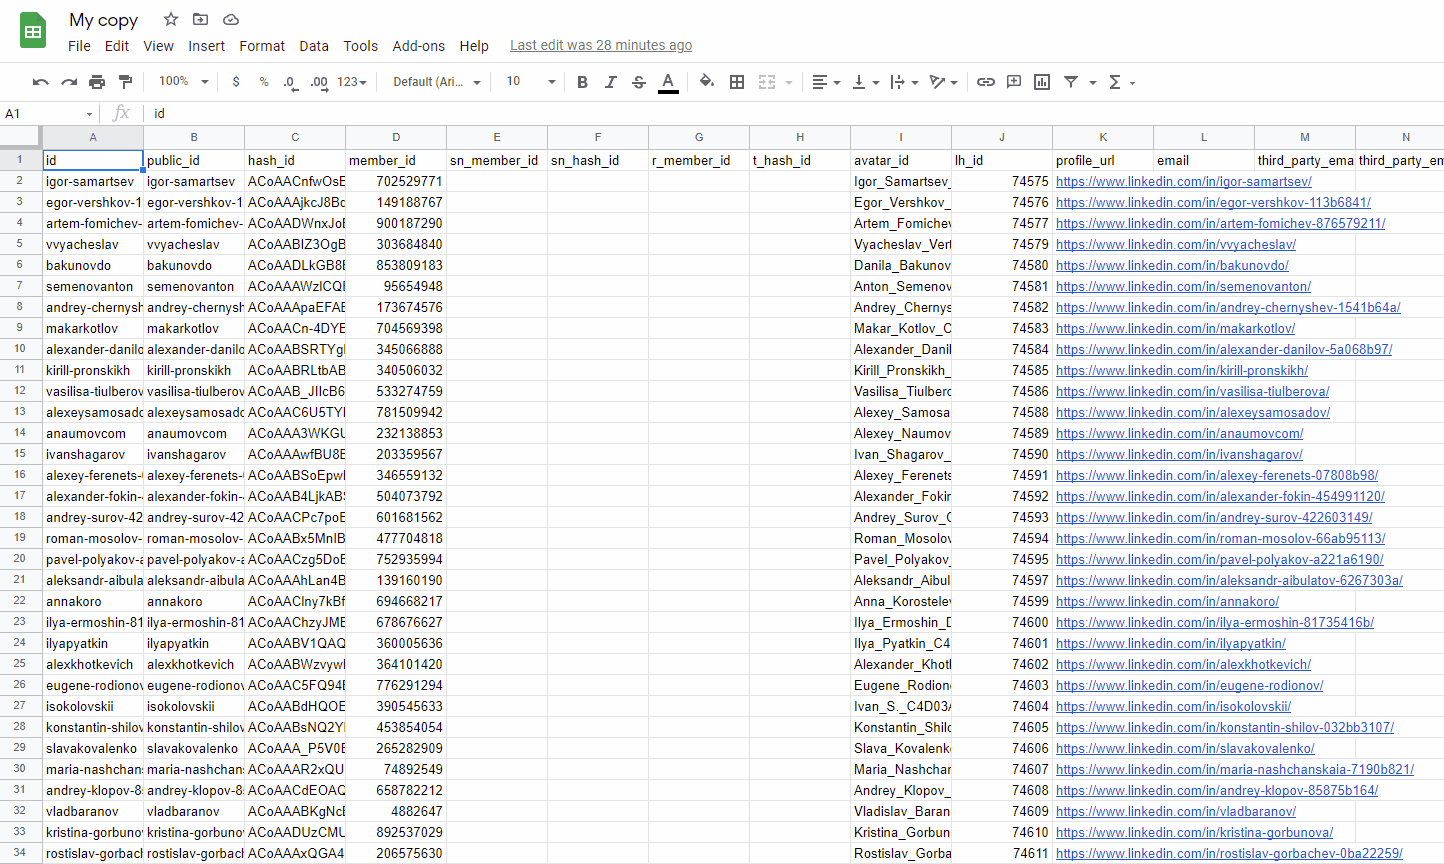The width and height of the screenshot is (1444, 864).
Task: Open the font family dropdown
Action: coord(436,82)
